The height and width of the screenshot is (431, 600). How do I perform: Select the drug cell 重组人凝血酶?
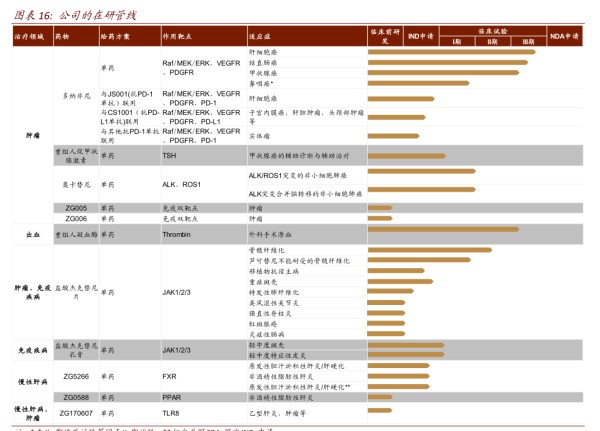tap(76, 235)
